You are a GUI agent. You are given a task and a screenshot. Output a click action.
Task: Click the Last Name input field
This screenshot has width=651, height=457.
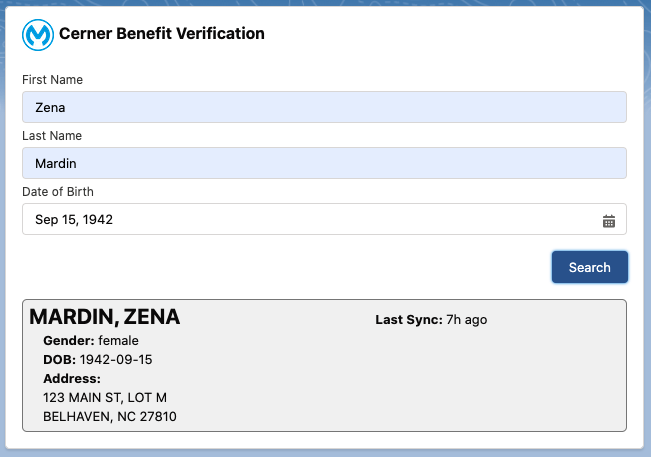pyautogui.click(x=324, y=163)
